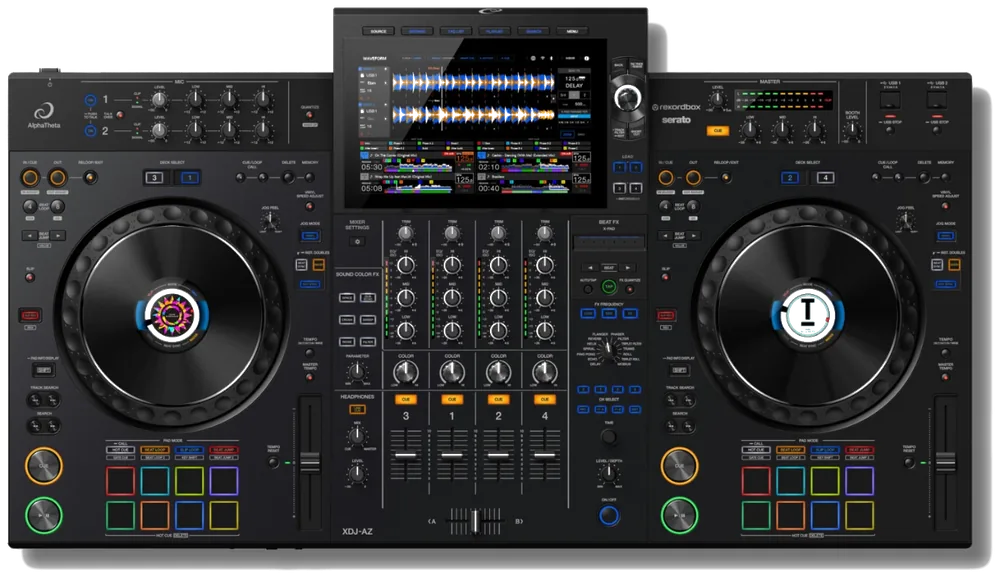Screen dimensions: 1000x578
Task: Click left deck search fast-forward button
Action: pyautogui.click(x=54, y=426)
